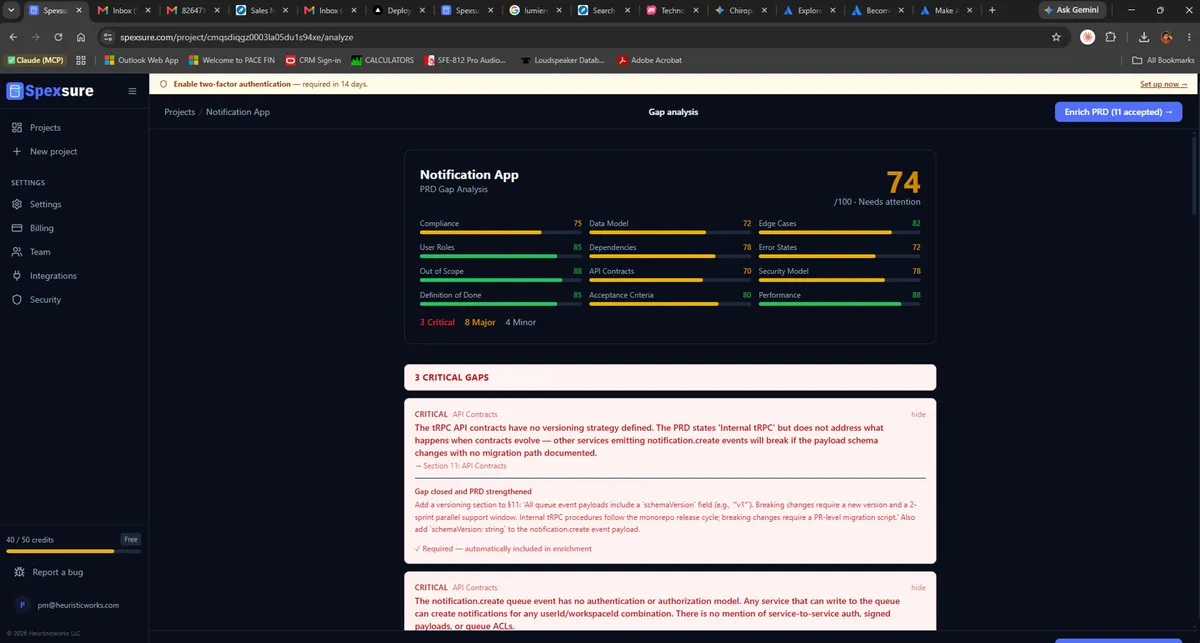
Task: Open the browser Extensions puzzle icon
Action: coord(1111,37)
